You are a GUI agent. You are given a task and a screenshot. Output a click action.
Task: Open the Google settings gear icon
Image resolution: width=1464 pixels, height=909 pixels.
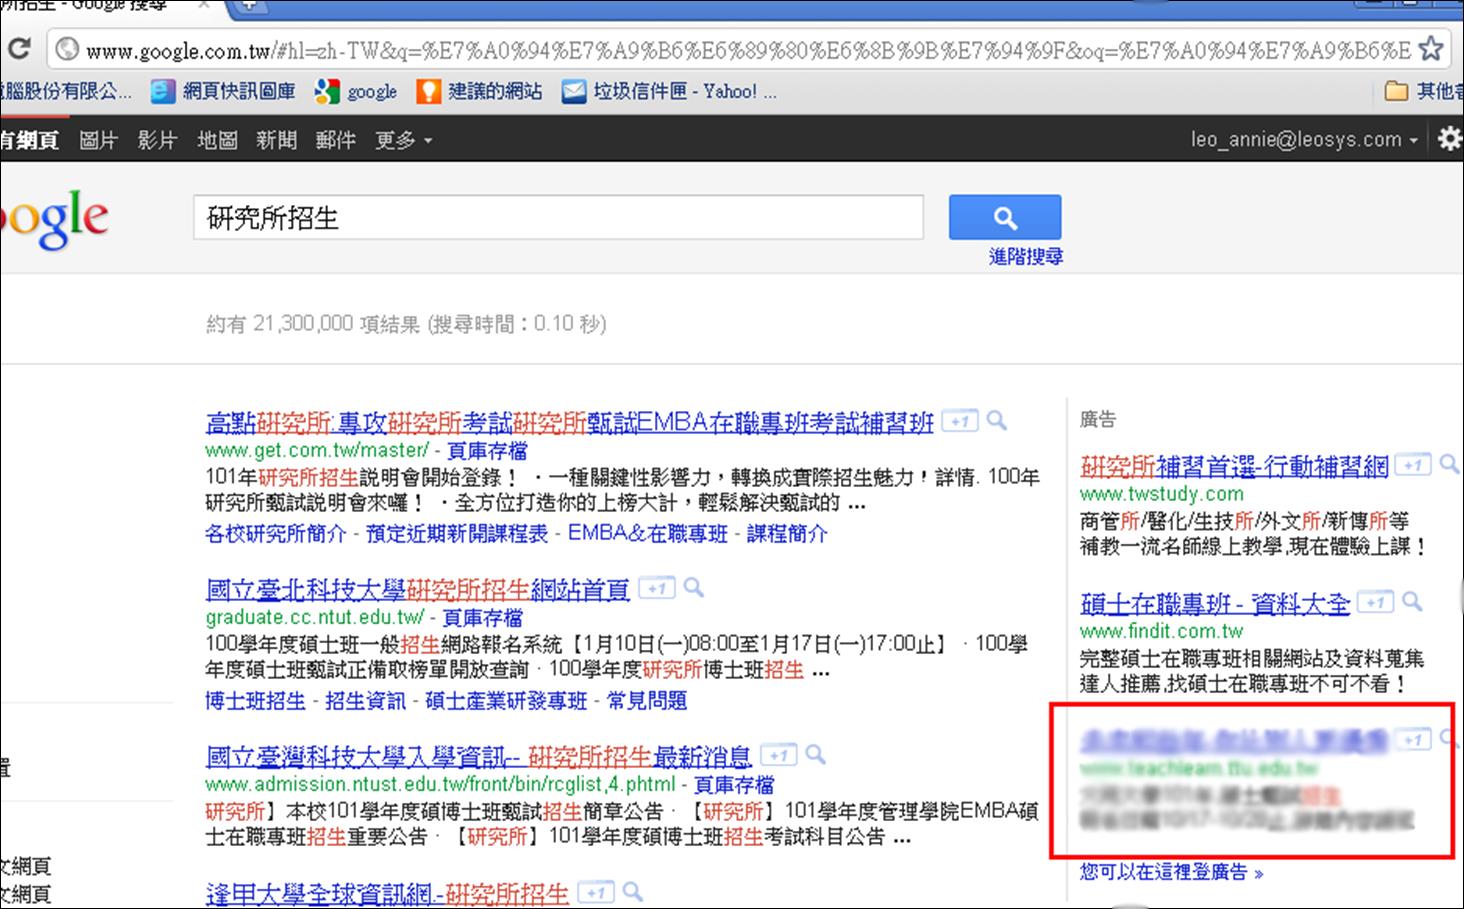pyautogui.click(x=1450, y=139)
